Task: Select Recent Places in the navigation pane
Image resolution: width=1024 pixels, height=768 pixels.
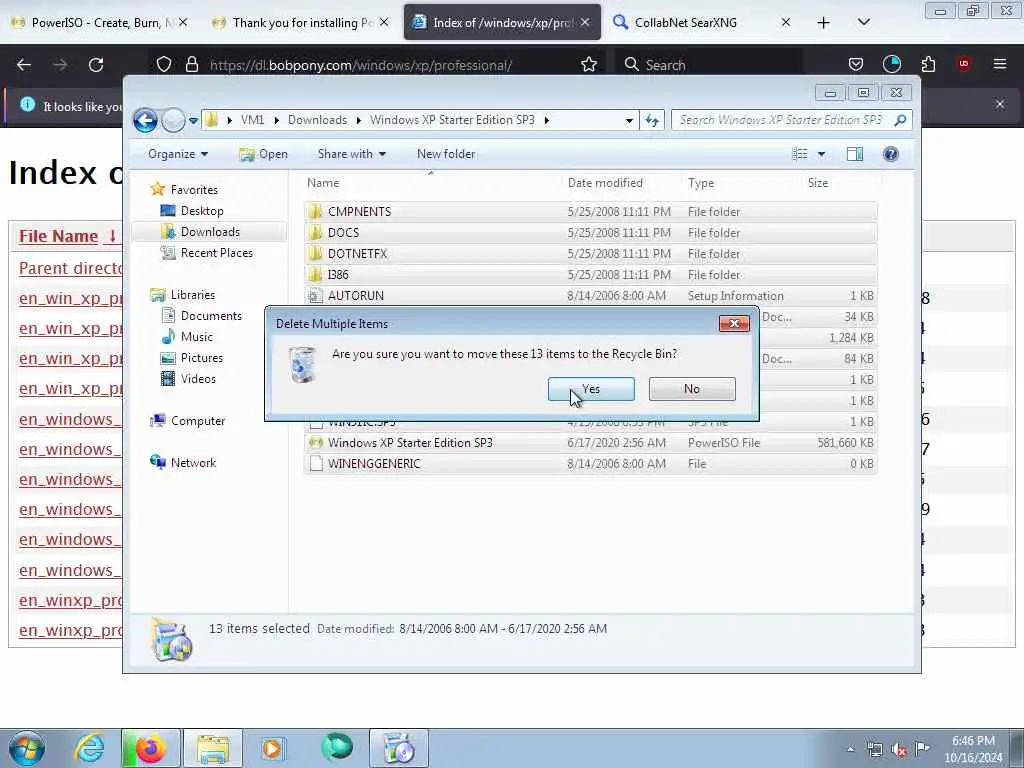Action: coord(216,253)
